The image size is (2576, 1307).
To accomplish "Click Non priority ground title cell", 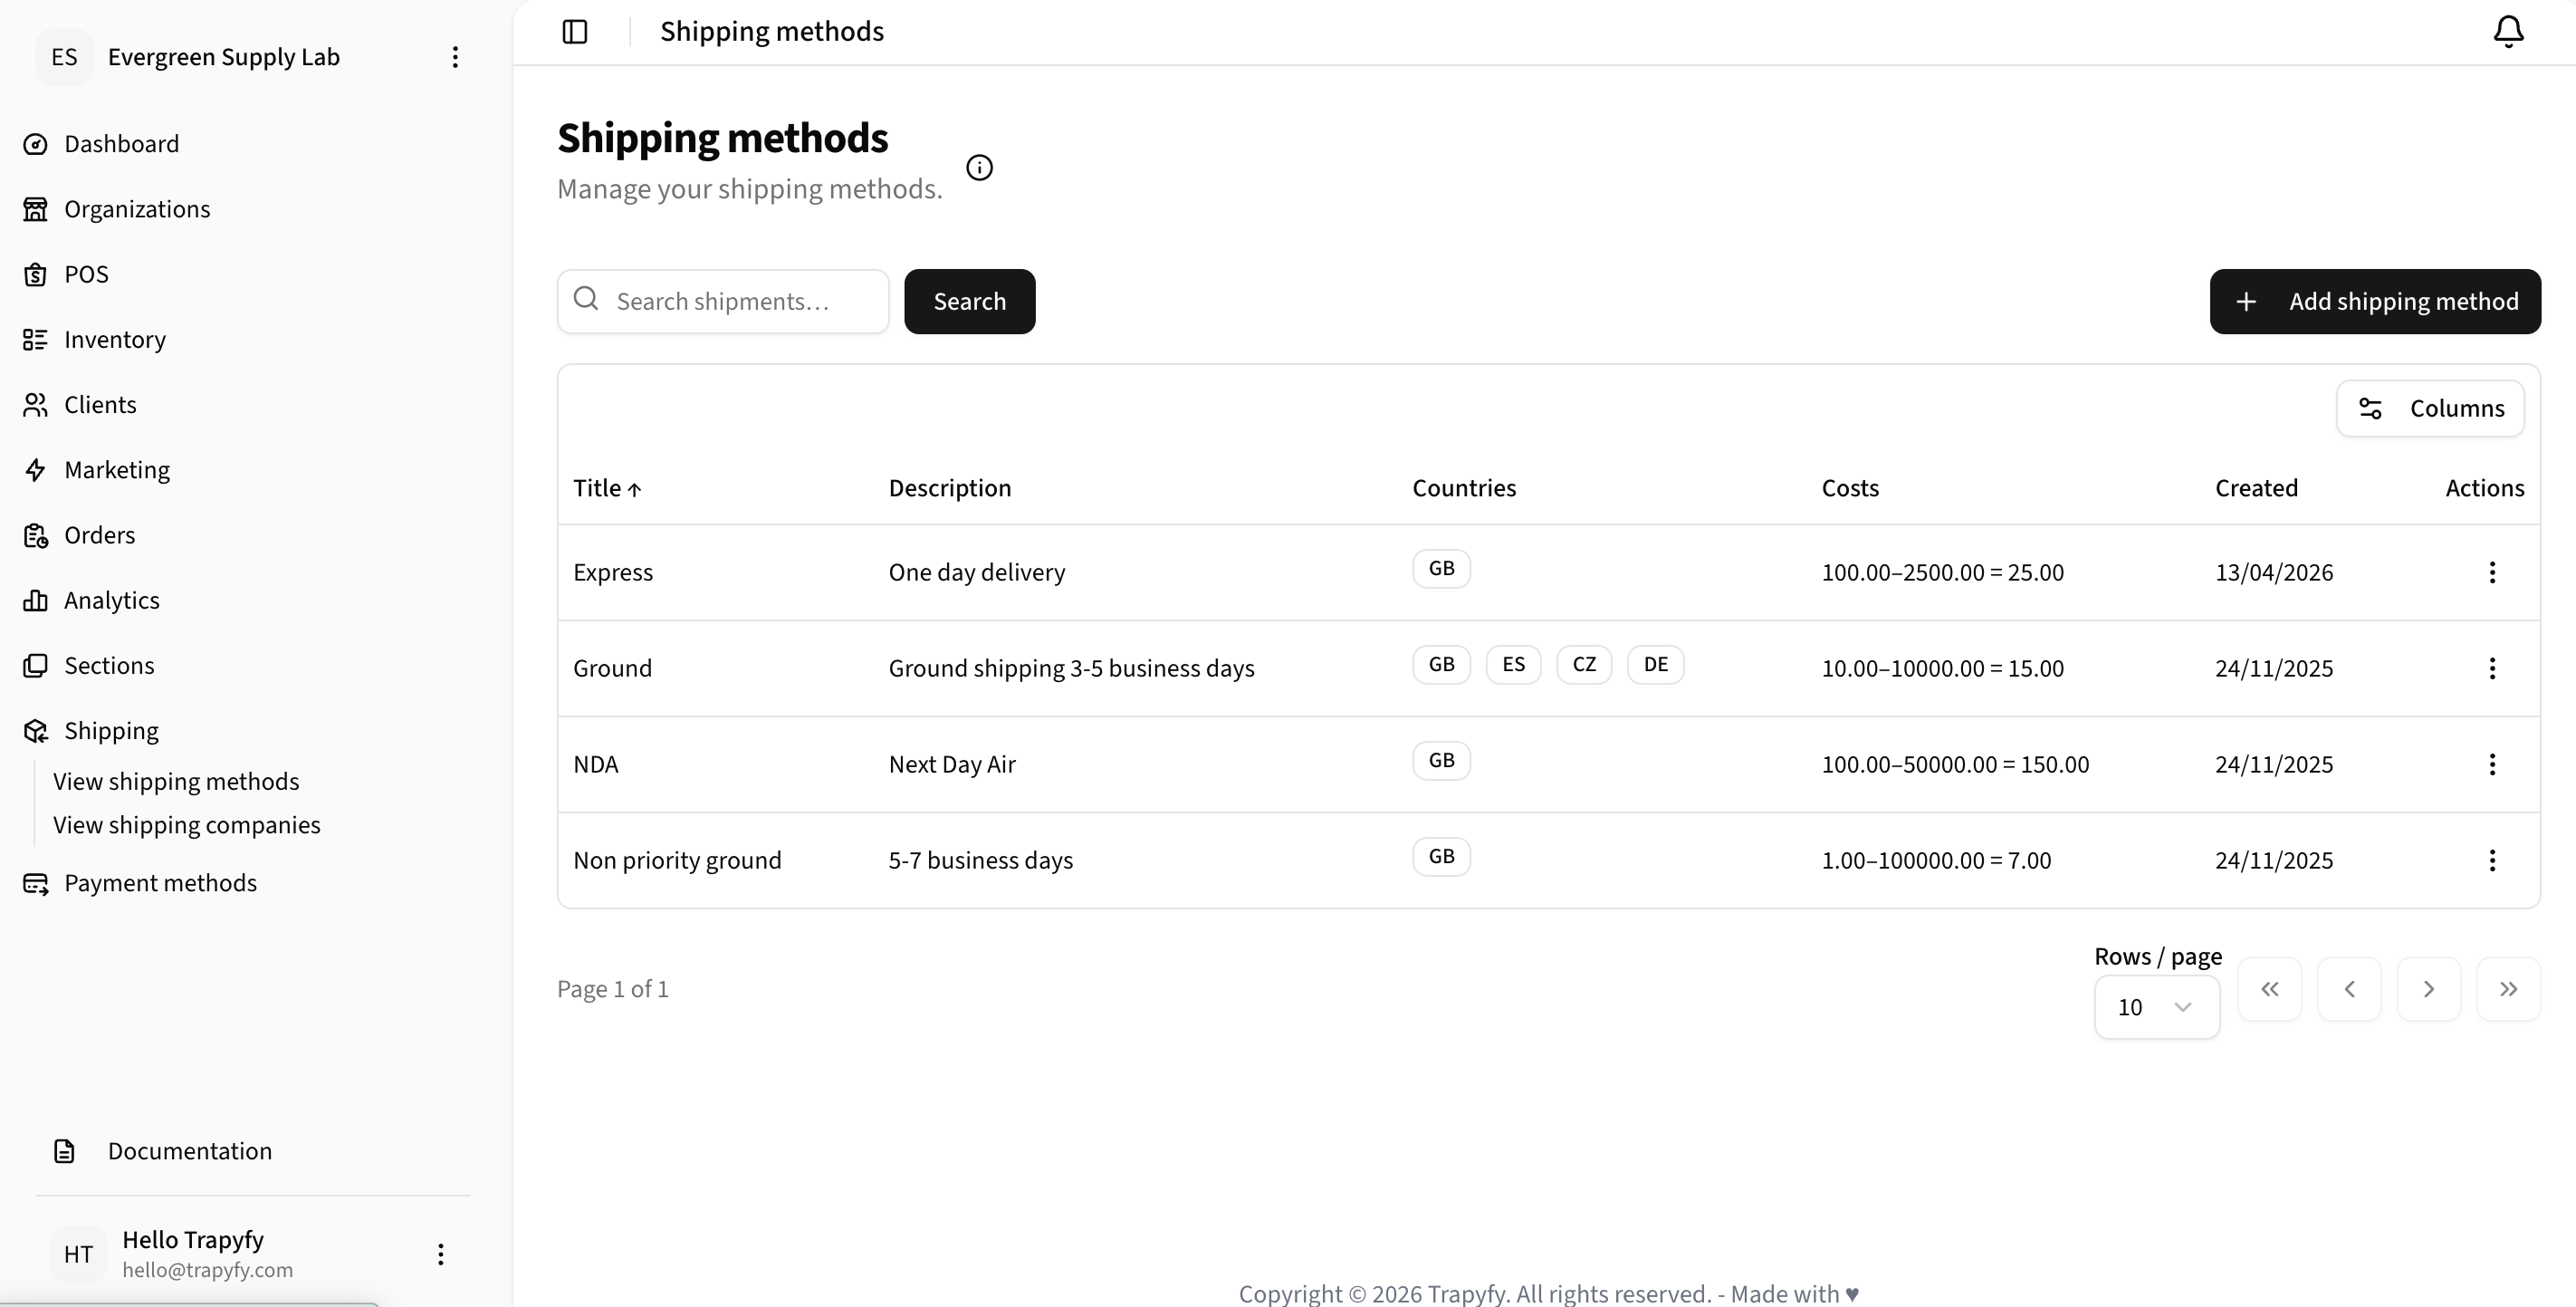I will tap(677, 860).
